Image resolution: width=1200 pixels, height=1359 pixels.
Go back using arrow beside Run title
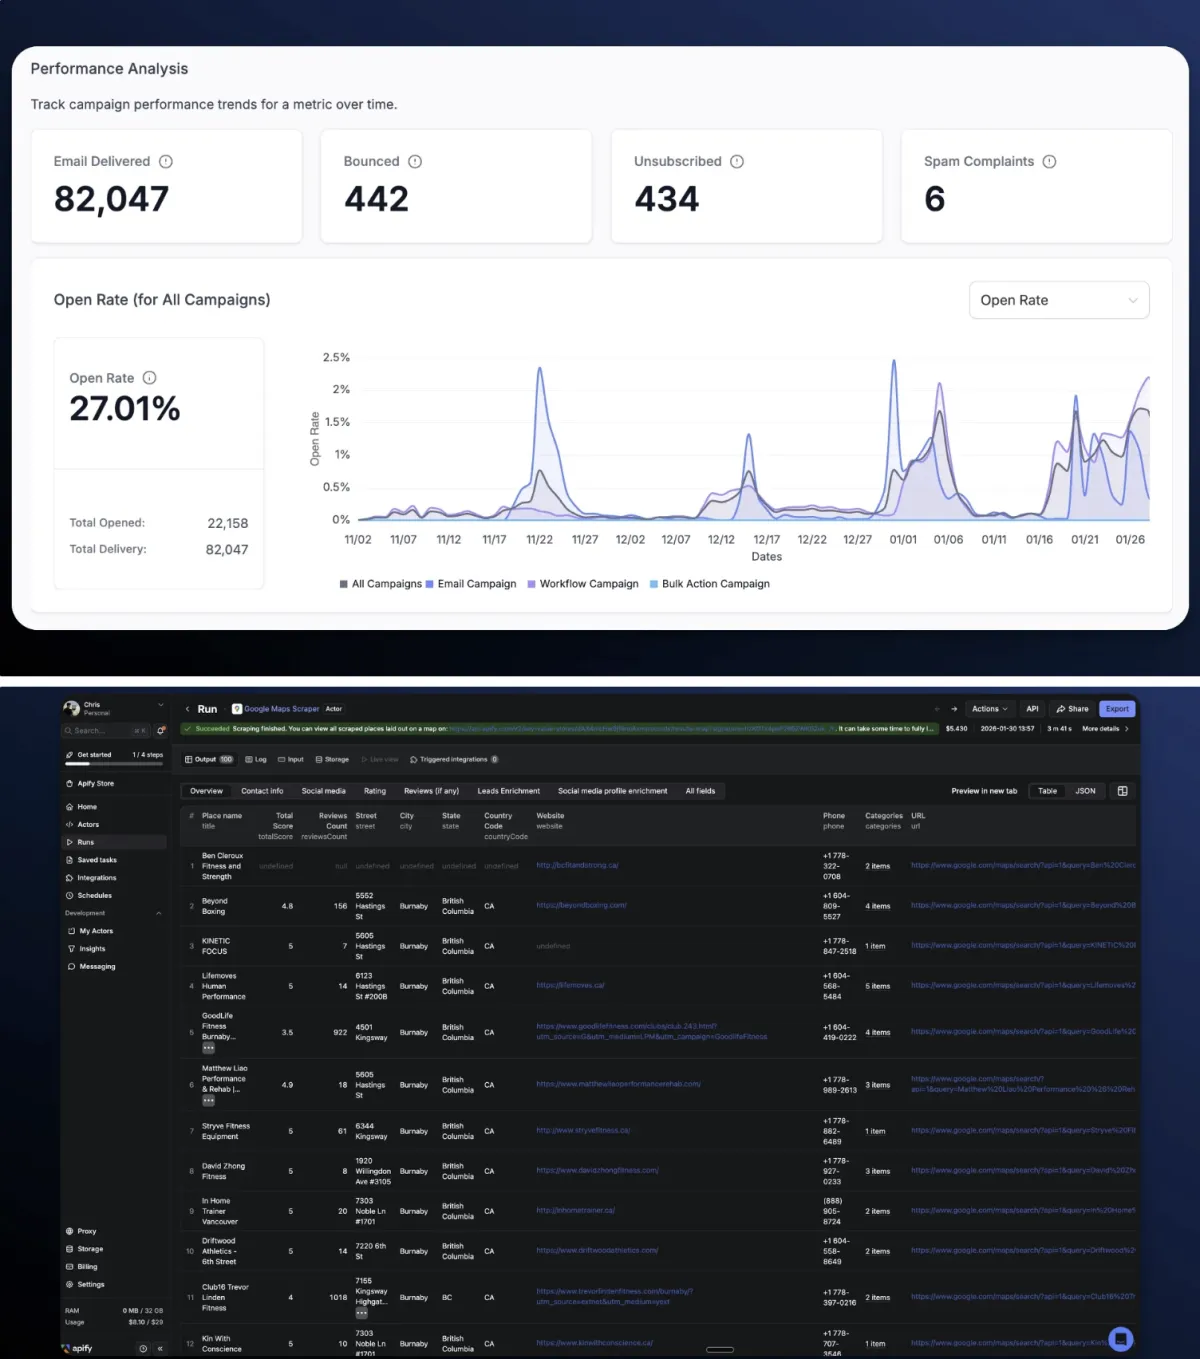click(187, 709)
